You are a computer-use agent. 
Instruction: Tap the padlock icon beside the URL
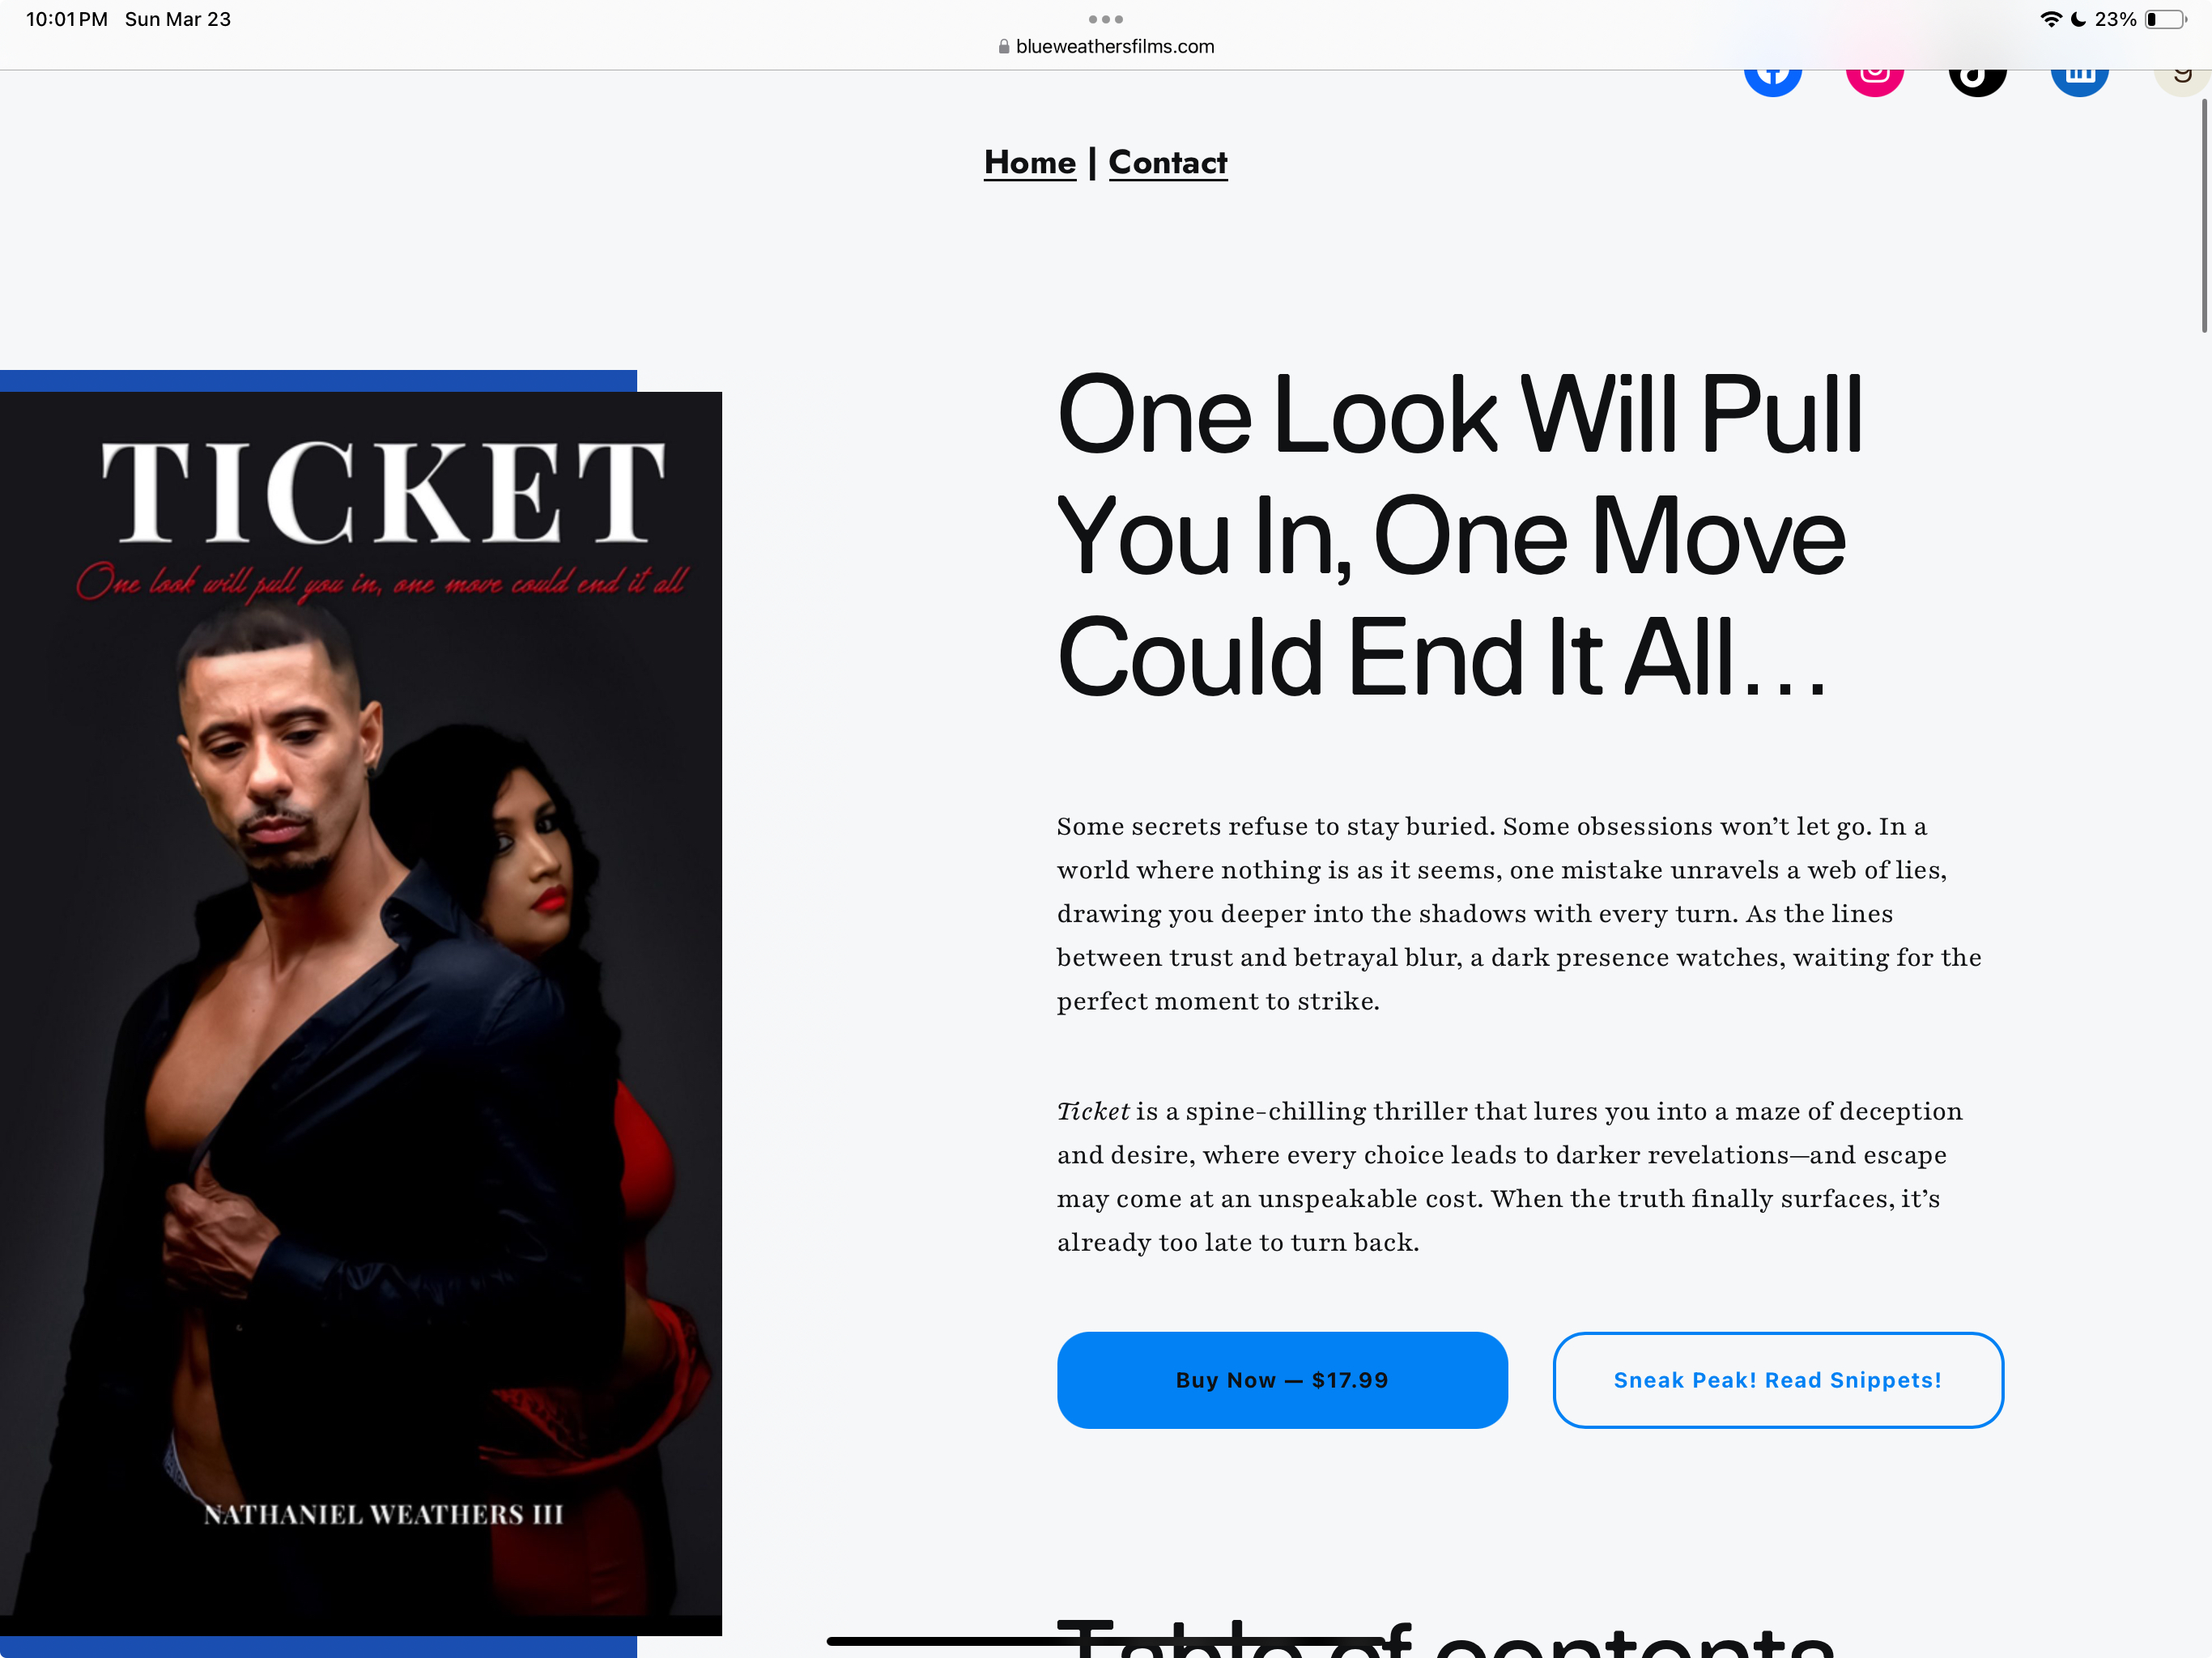[x=1004, y=46]
